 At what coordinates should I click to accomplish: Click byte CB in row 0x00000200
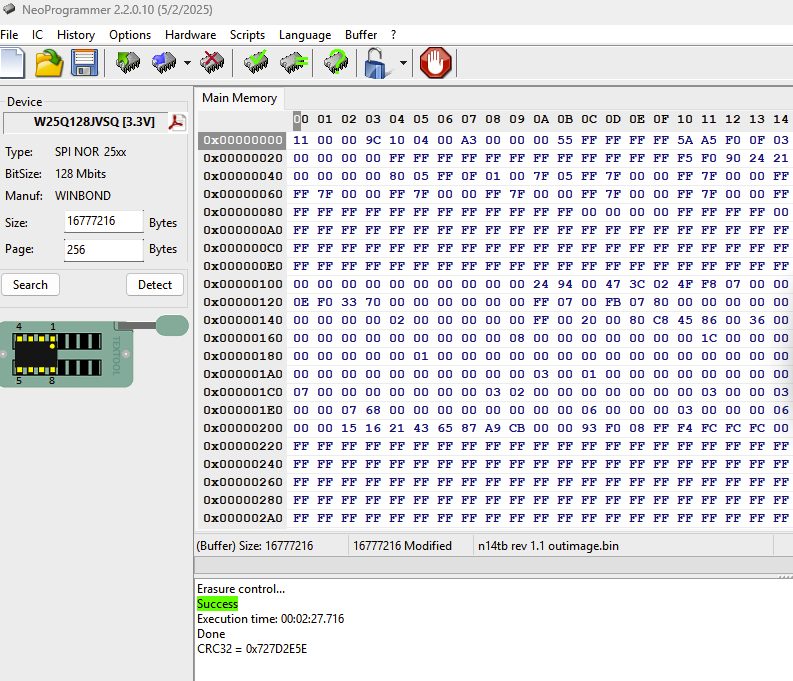tap(517, 428)
